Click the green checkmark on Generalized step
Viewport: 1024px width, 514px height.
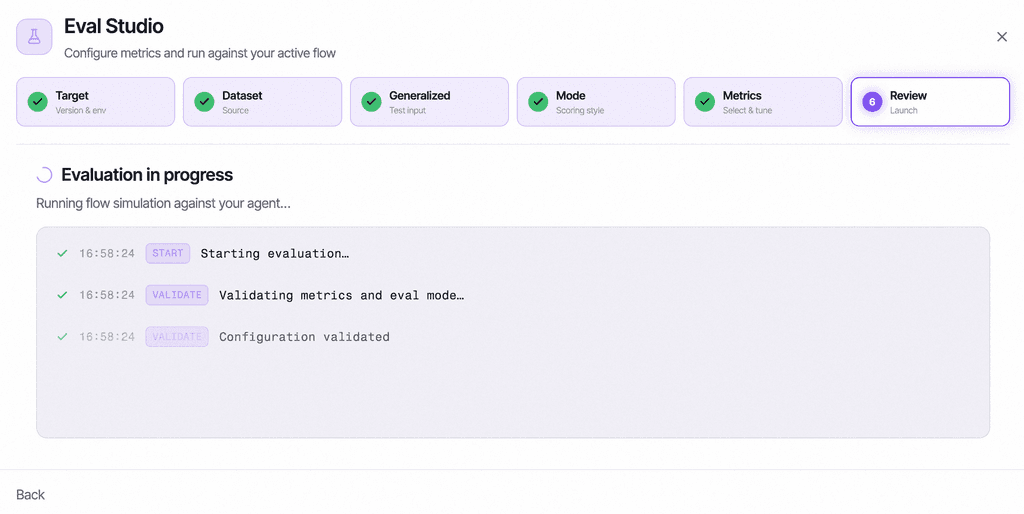coord(372,102)
